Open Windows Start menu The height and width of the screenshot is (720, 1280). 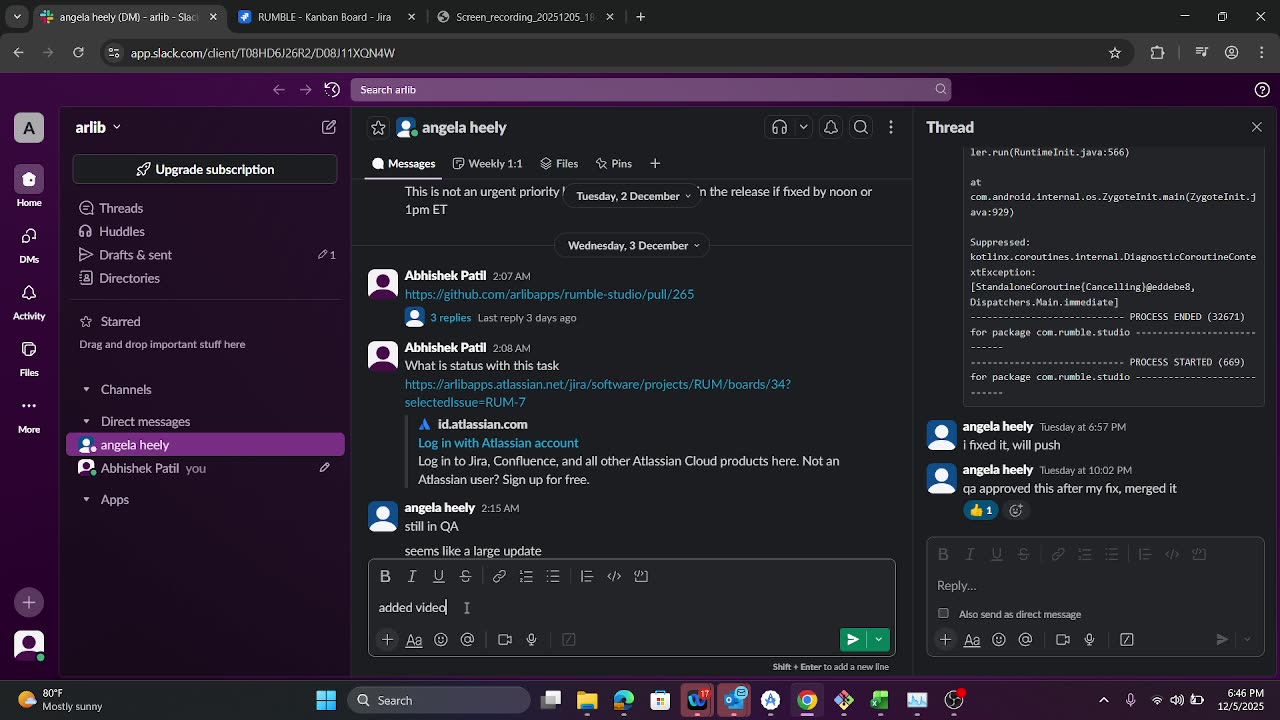(x=326, y=700)
